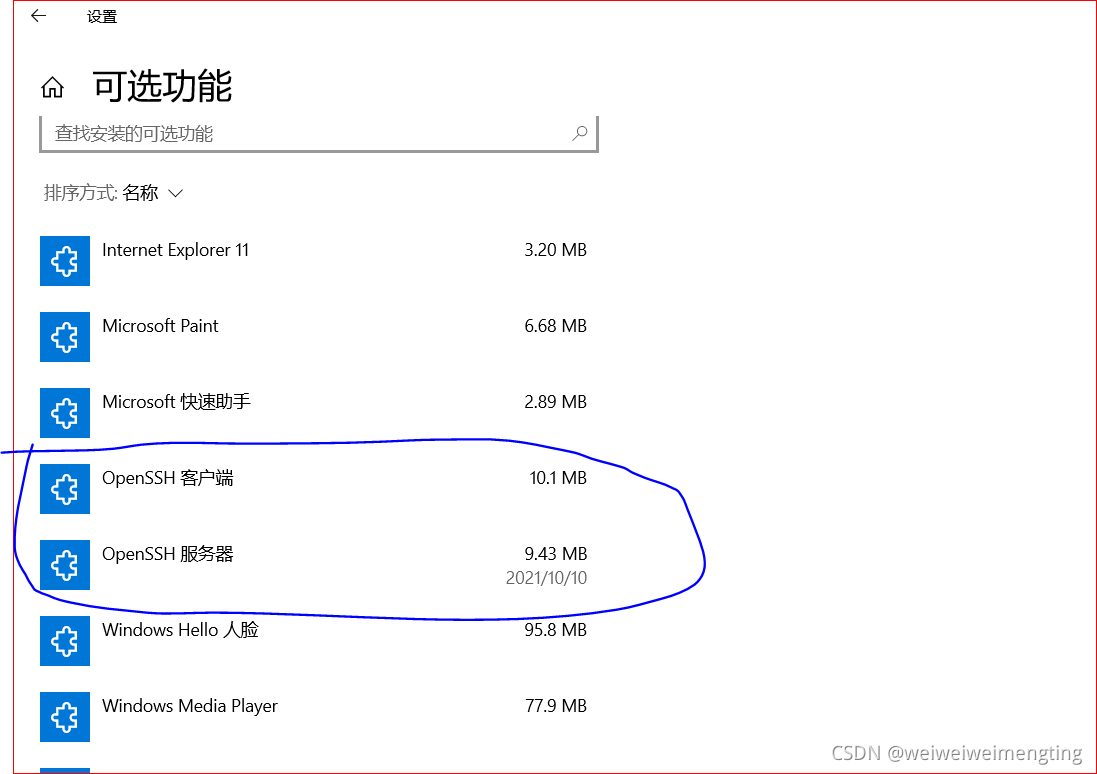The width and height of the screenshot is (1097, 774).
Task: Select Microsoft Paint entry
Action: (x=313, y=337)
